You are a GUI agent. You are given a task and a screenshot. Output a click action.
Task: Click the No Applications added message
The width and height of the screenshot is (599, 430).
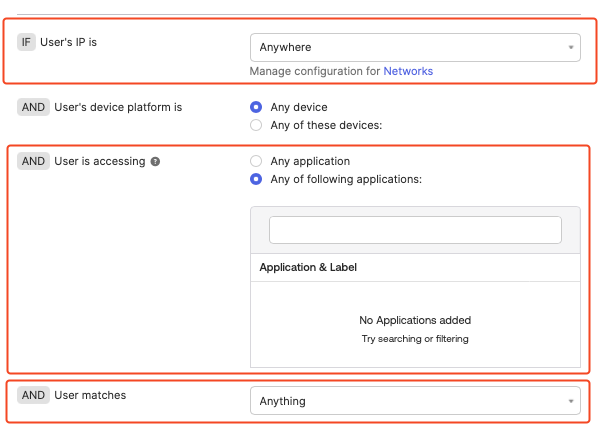pyautogui.click(x=415, y=320)
